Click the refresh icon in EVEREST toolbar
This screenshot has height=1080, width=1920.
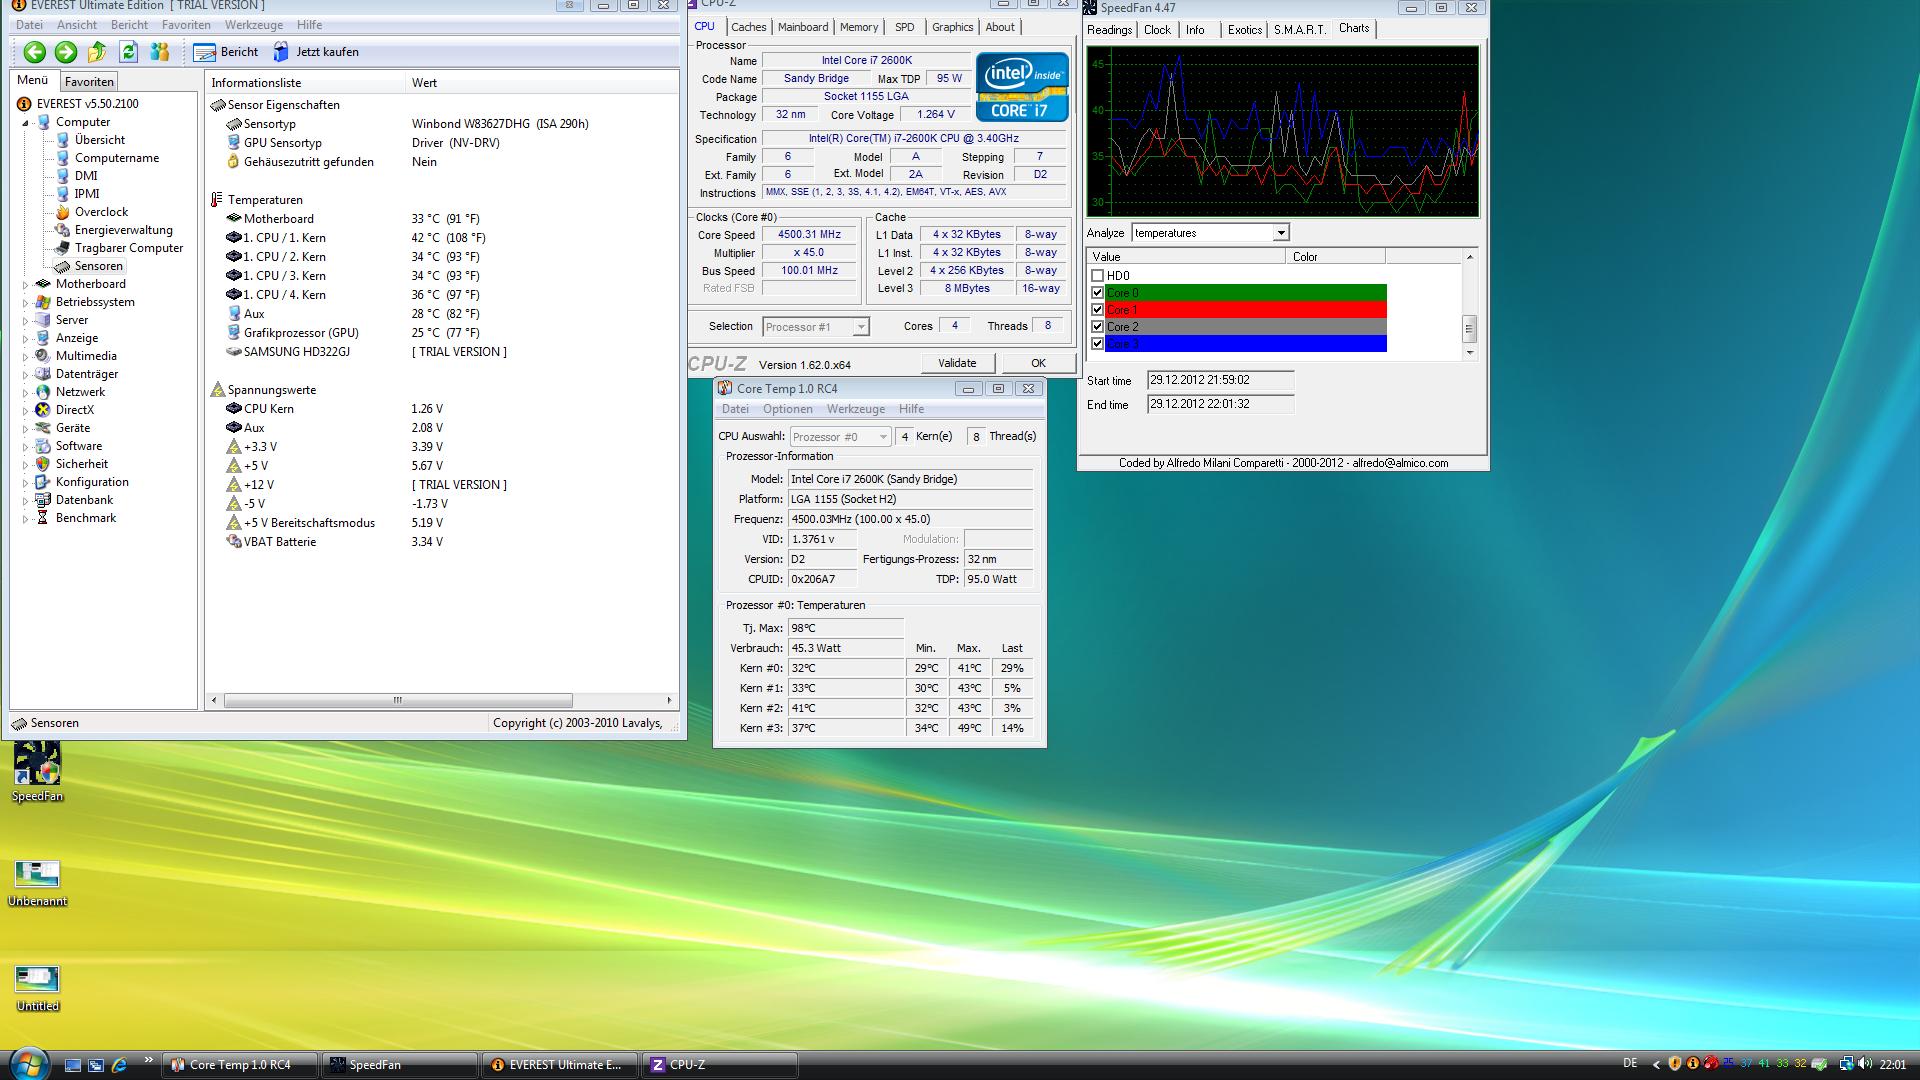click(x=128, y=52)
